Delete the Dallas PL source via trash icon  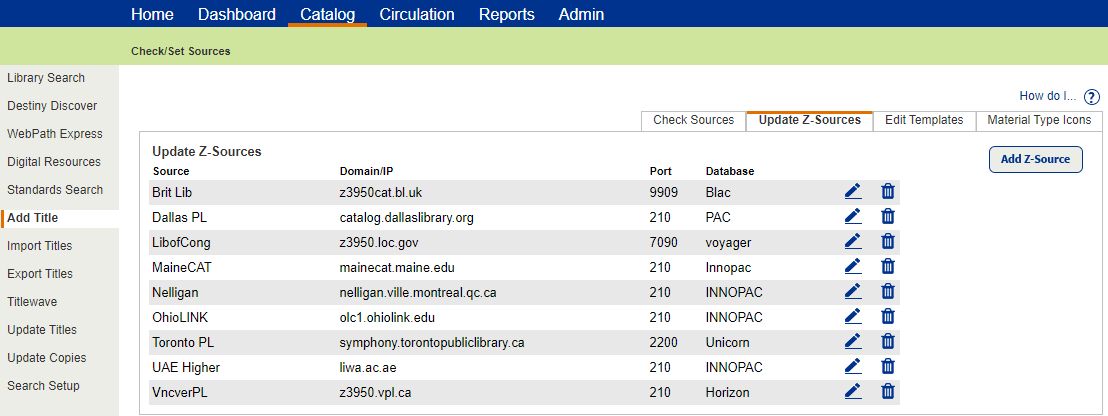[x=887, y=216]
